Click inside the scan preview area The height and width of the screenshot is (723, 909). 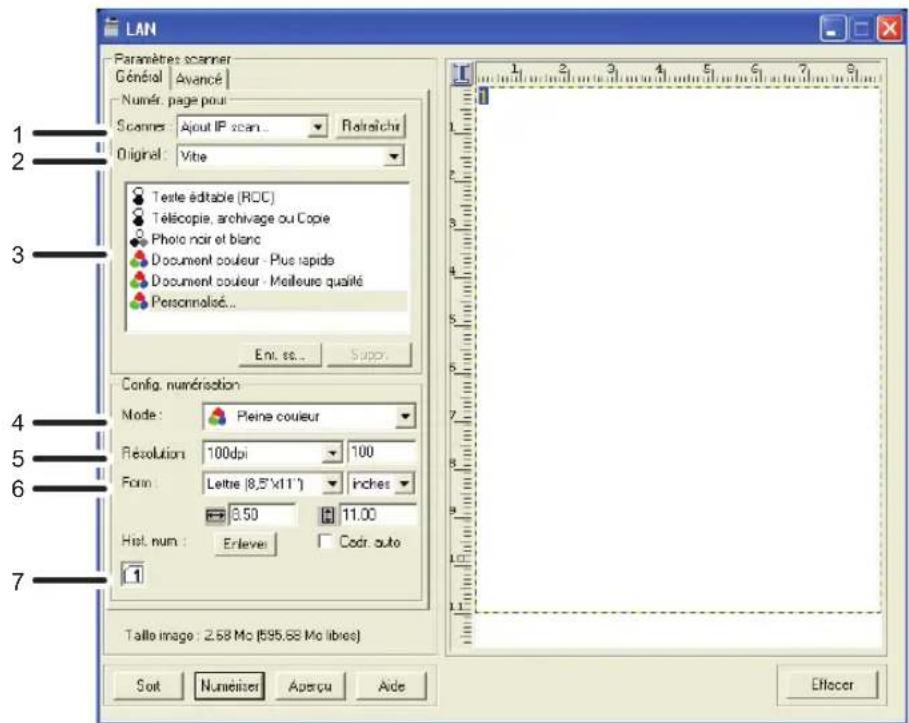click(678, 350)
